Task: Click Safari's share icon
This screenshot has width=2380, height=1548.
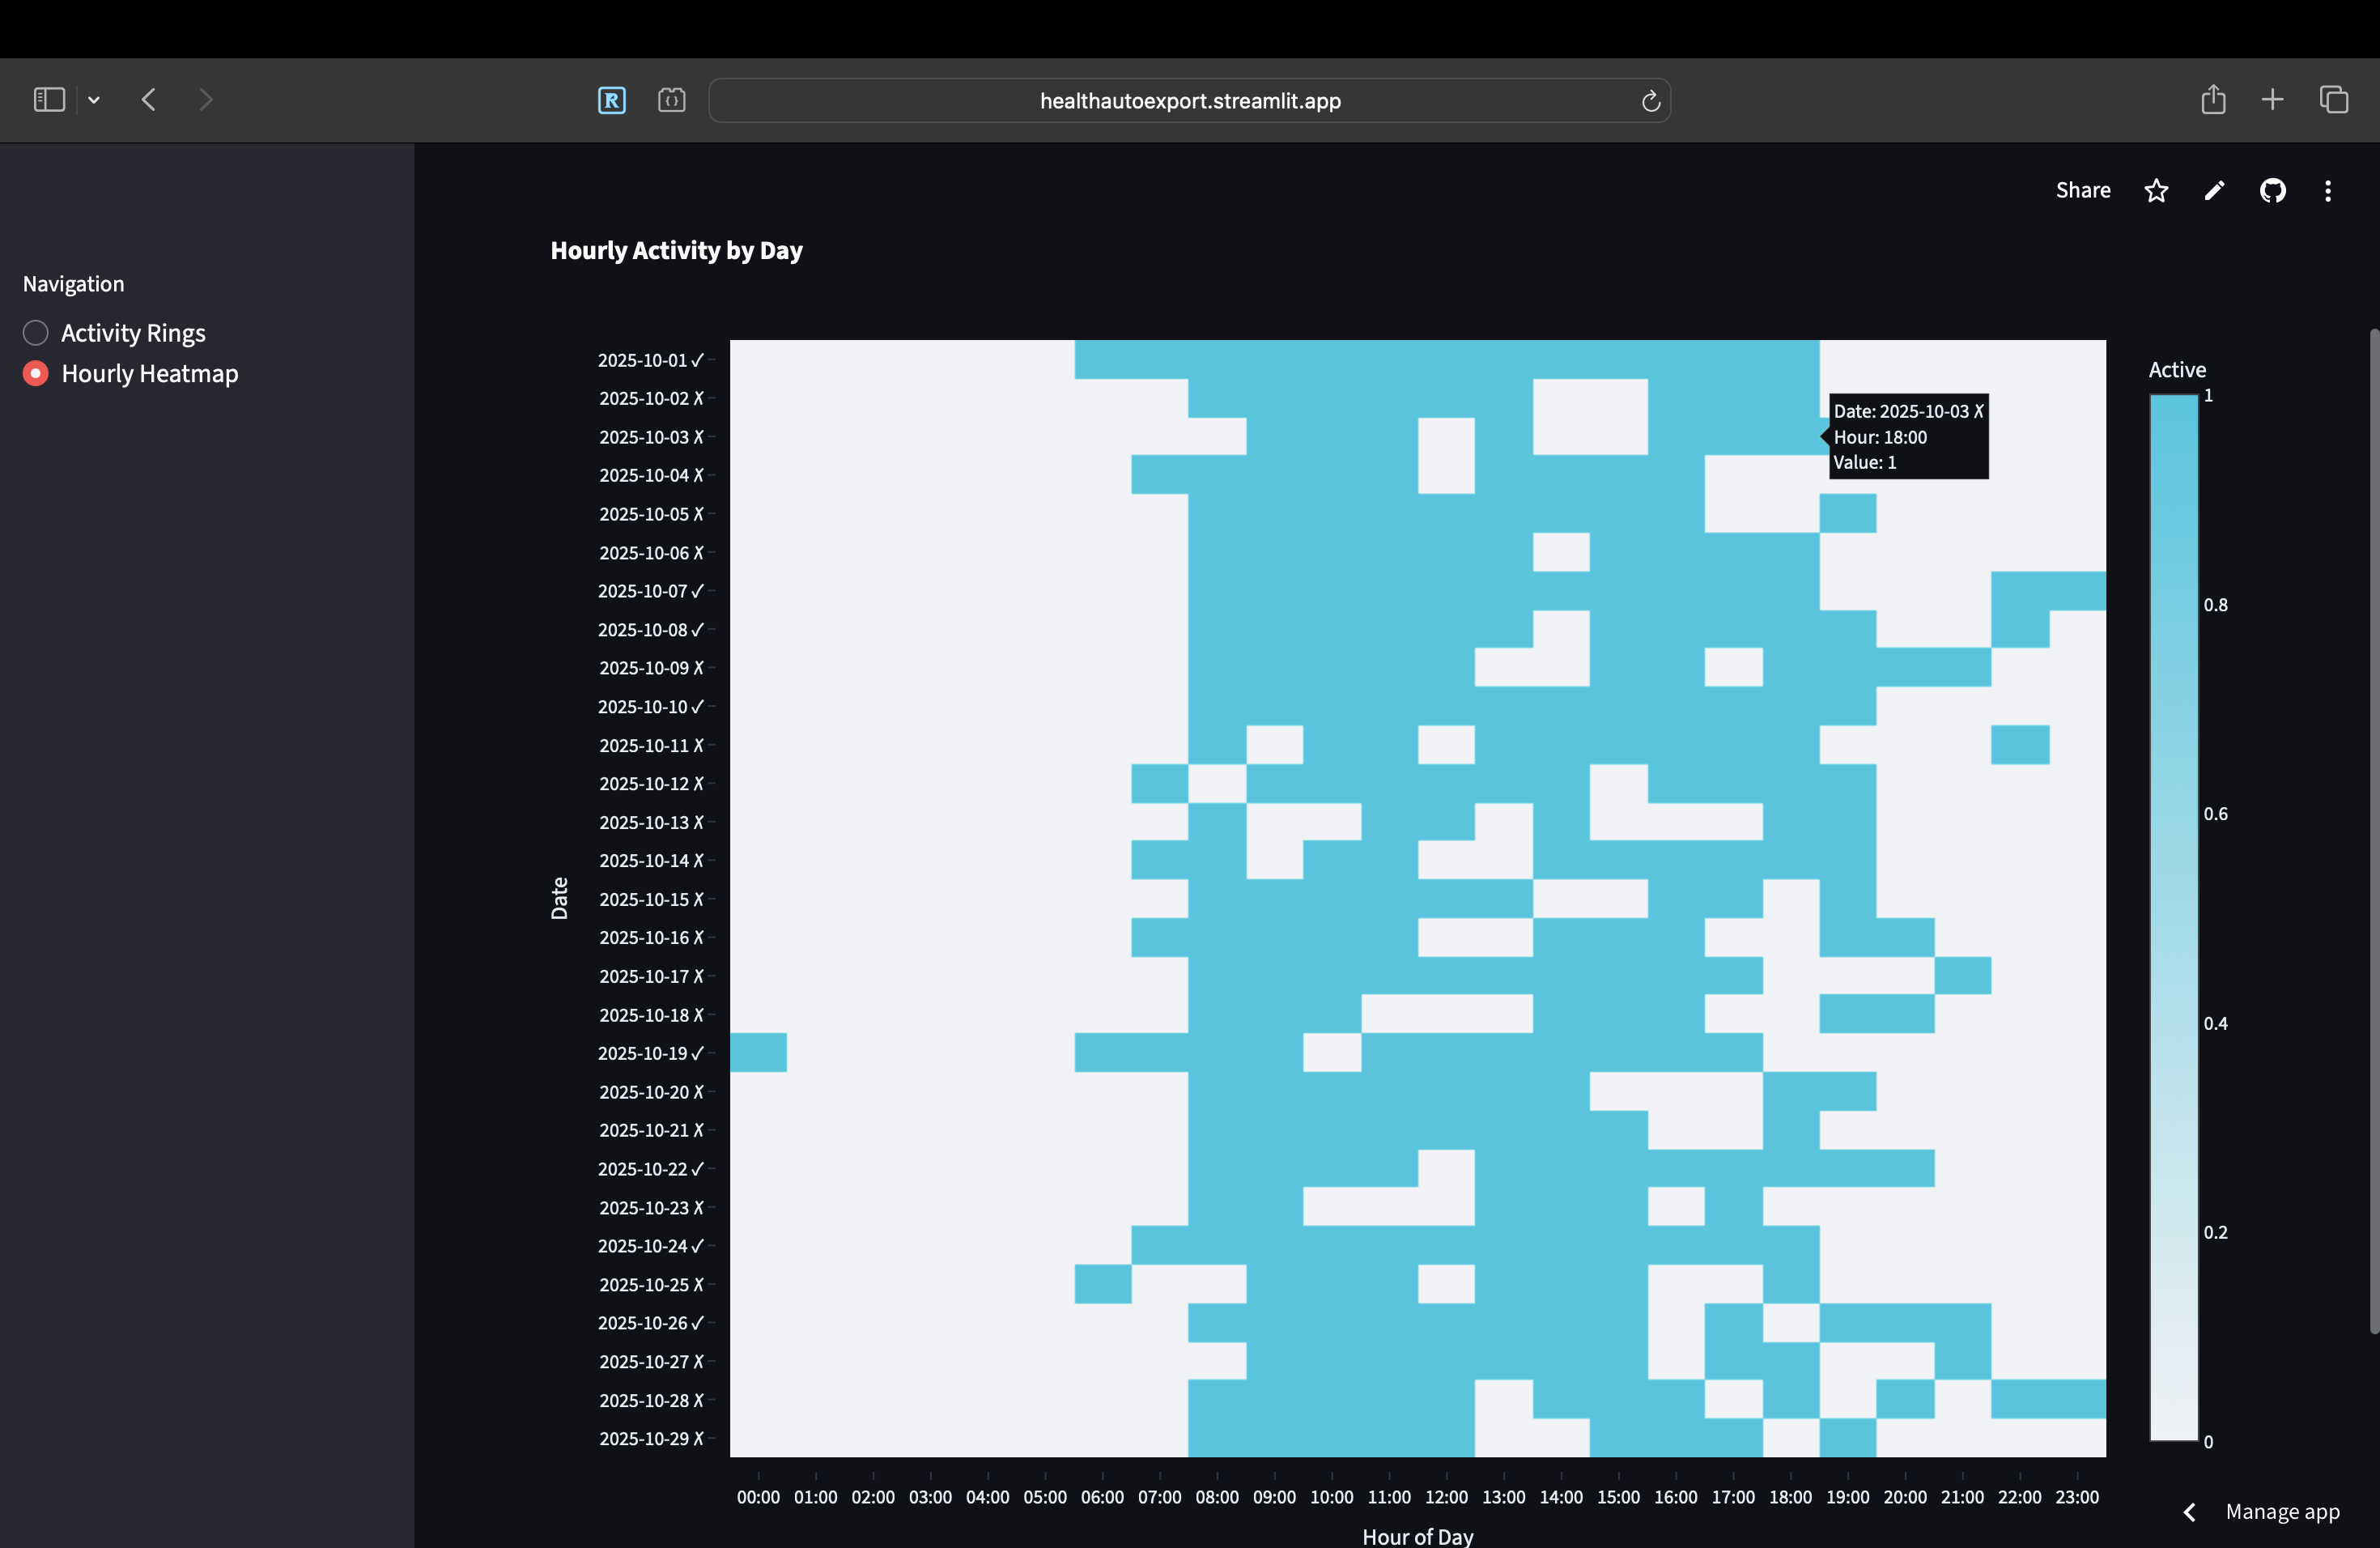Action: (2213, 99)
